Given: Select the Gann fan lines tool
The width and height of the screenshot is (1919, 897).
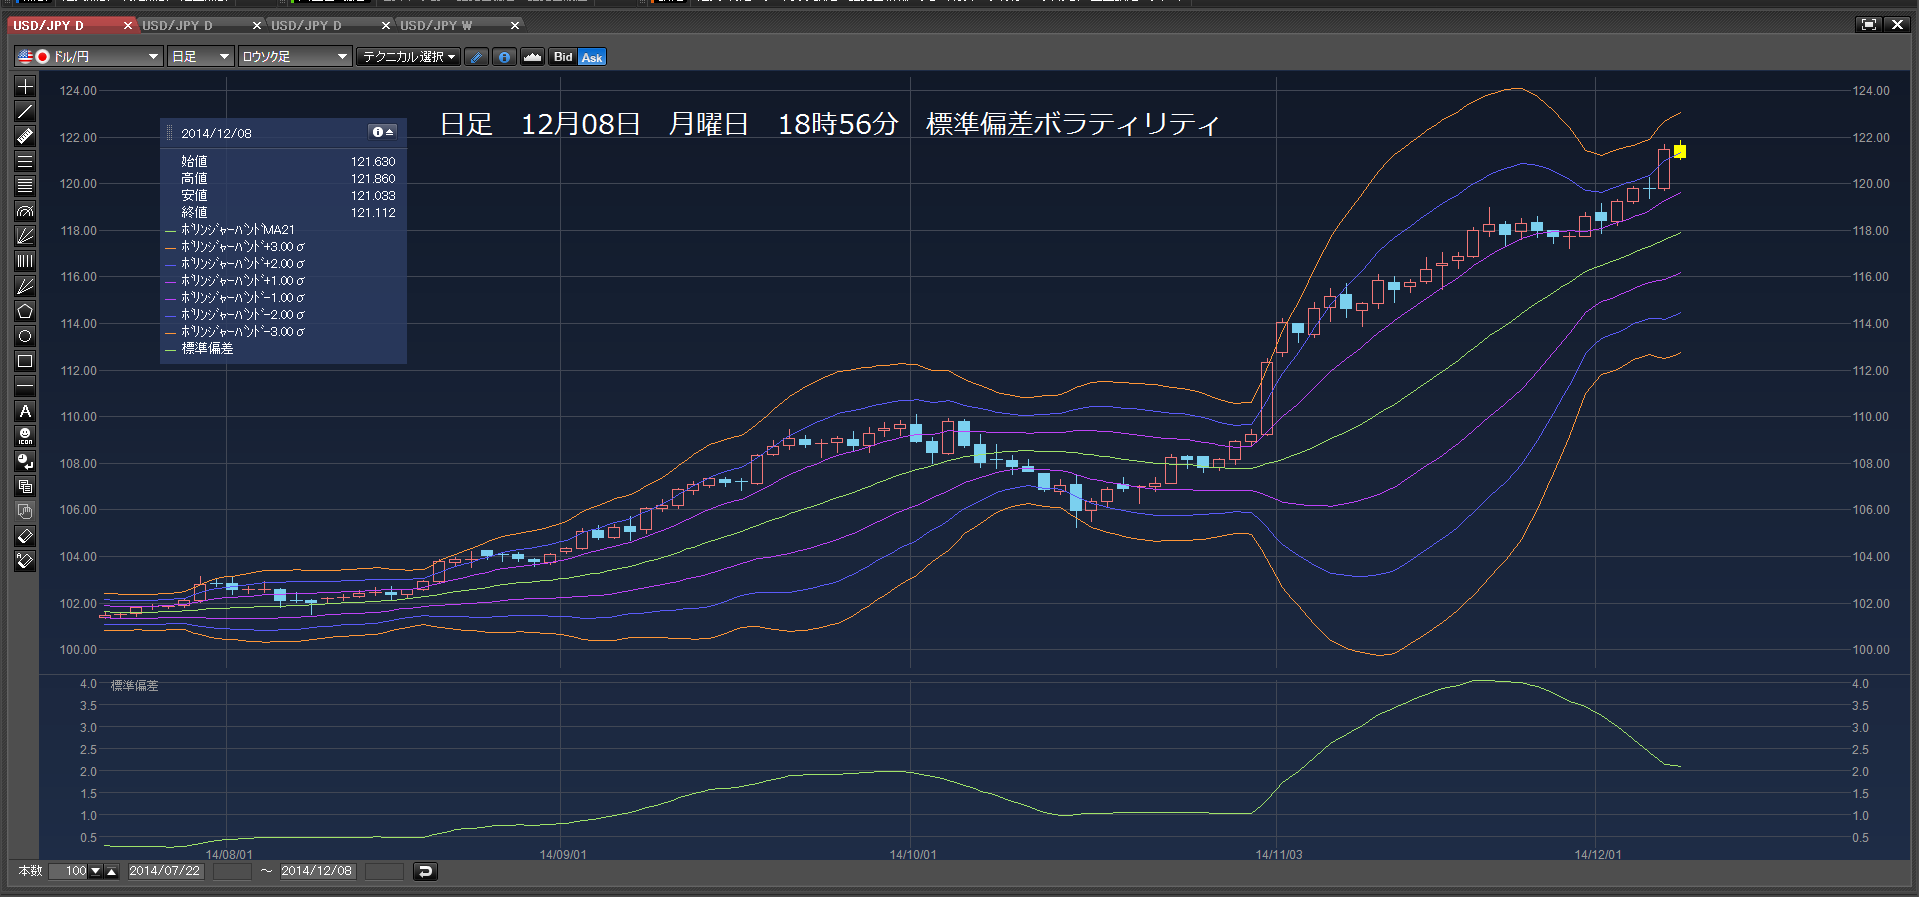Looking at the screenshot, I should click(x=25, y=286).
